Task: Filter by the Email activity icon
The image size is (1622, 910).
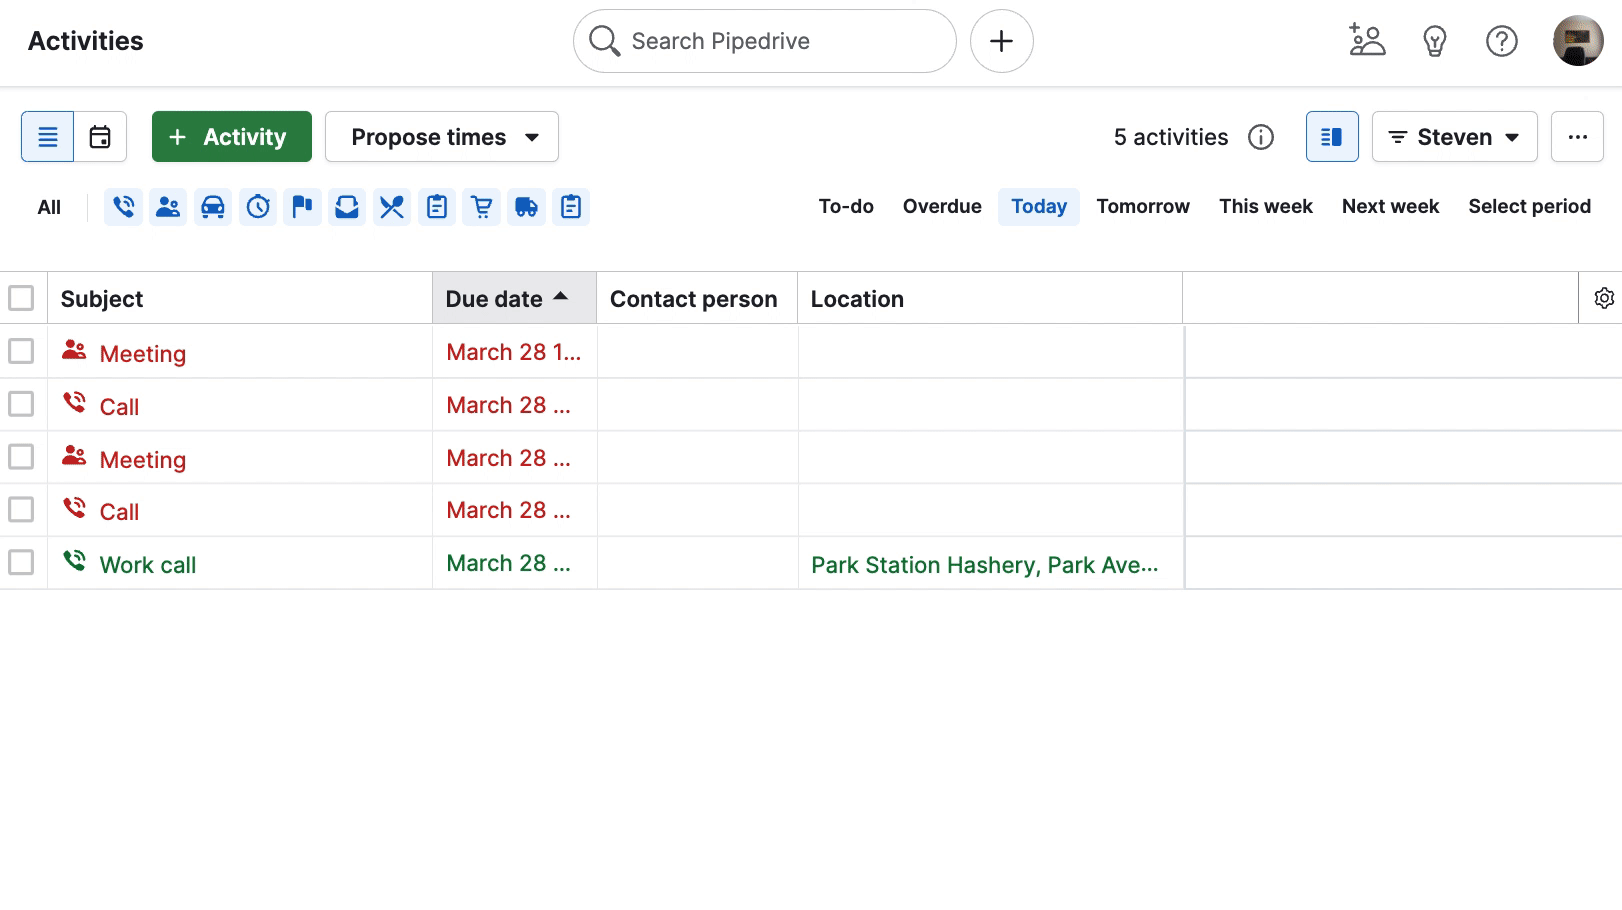Action: pyautogui.click(x=347, y=207)
